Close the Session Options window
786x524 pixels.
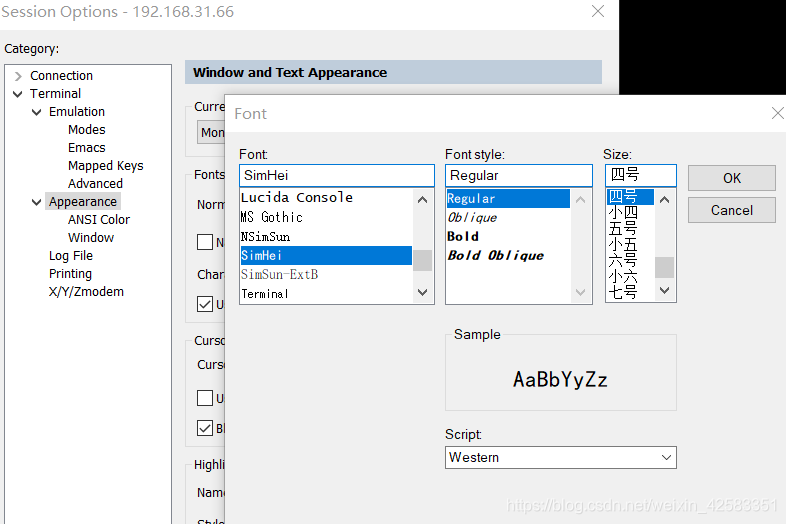pos(598,11)
